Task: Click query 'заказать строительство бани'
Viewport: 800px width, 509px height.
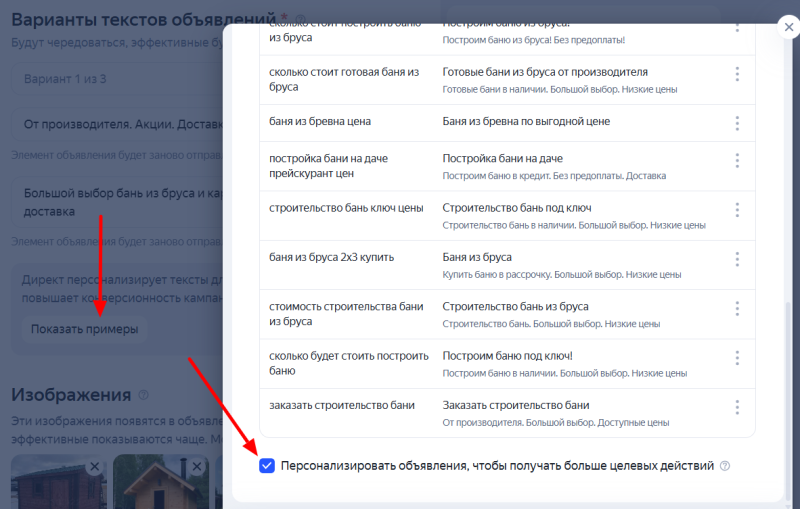Action: 342,405
